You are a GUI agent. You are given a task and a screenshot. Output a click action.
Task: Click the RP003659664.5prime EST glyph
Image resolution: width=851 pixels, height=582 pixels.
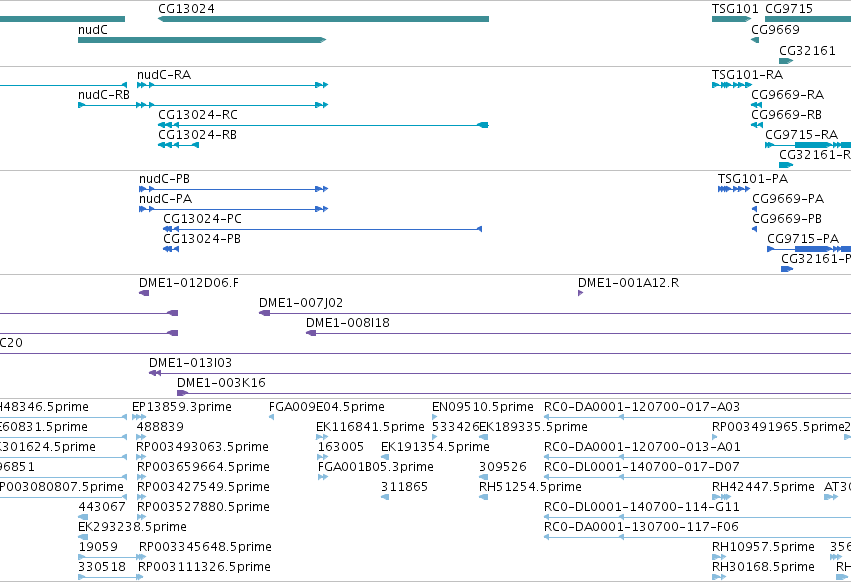(x=142, y=477)
